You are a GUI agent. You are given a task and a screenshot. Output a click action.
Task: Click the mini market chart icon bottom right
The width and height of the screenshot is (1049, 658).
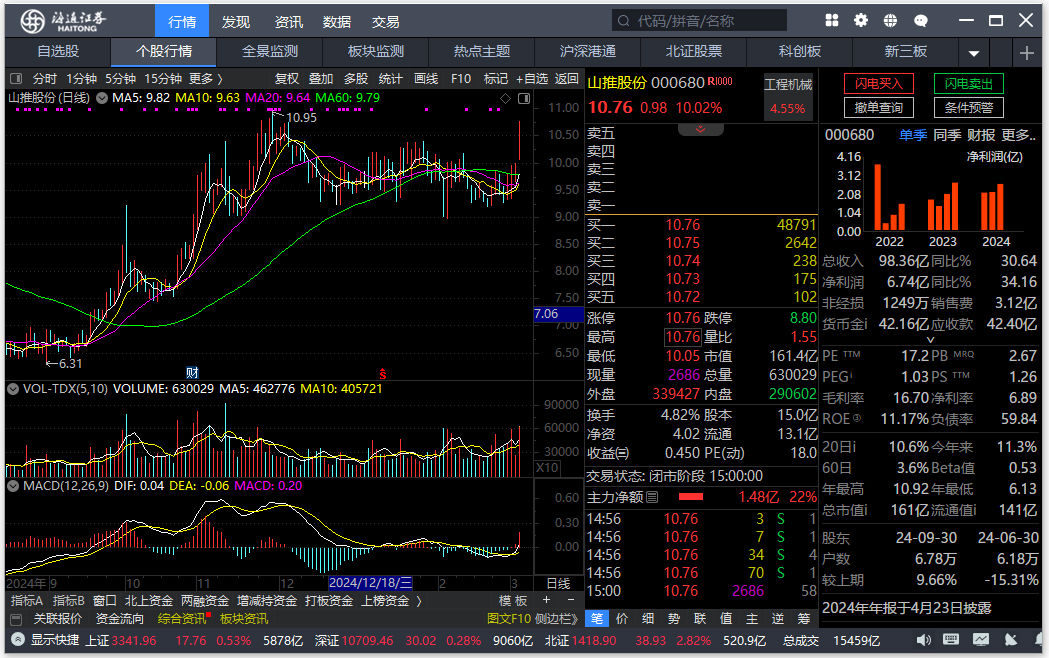(980, 640)
